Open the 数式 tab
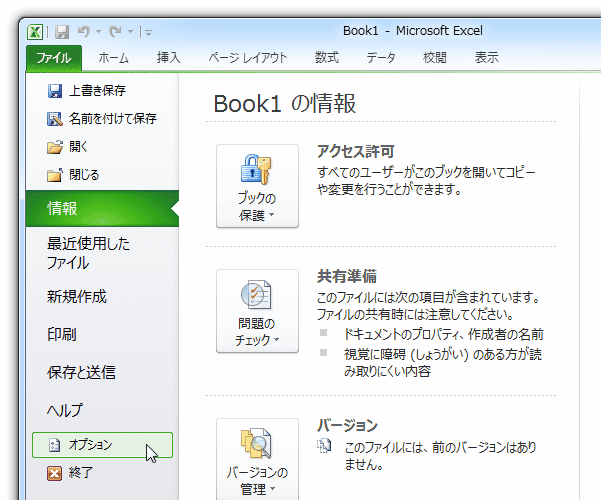601x500 pixels. pos(327,58)
